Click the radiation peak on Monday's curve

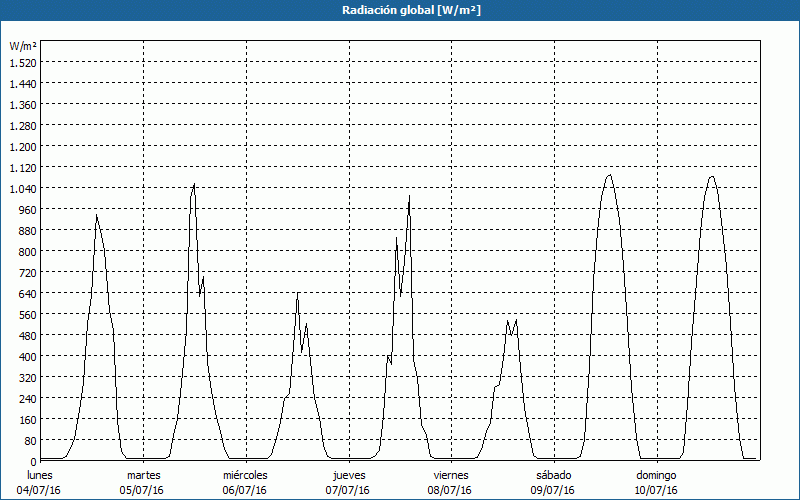[96, 215]
